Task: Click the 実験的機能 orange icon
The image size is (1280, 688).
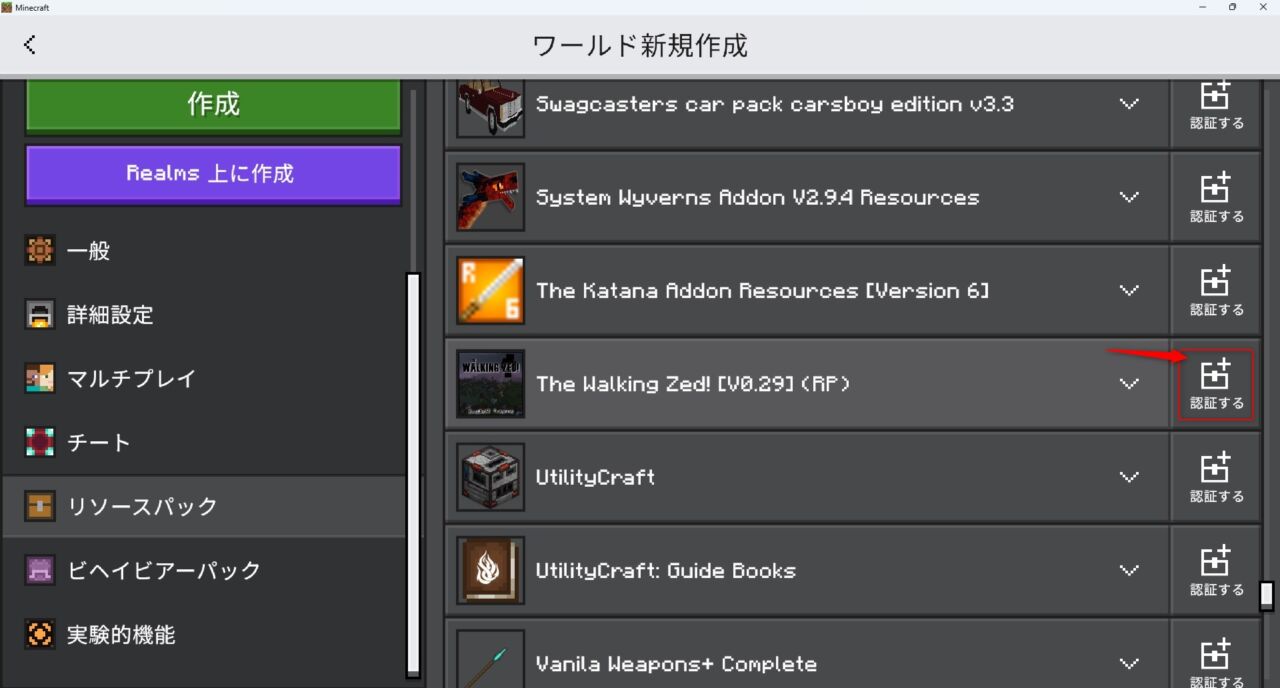Action: [x=40, y=635]
